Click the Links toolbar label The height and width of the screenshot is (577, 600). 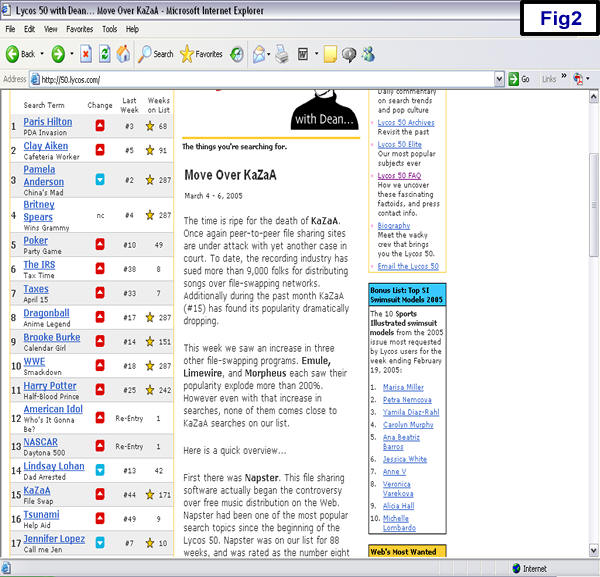click(x=549, y=79)
